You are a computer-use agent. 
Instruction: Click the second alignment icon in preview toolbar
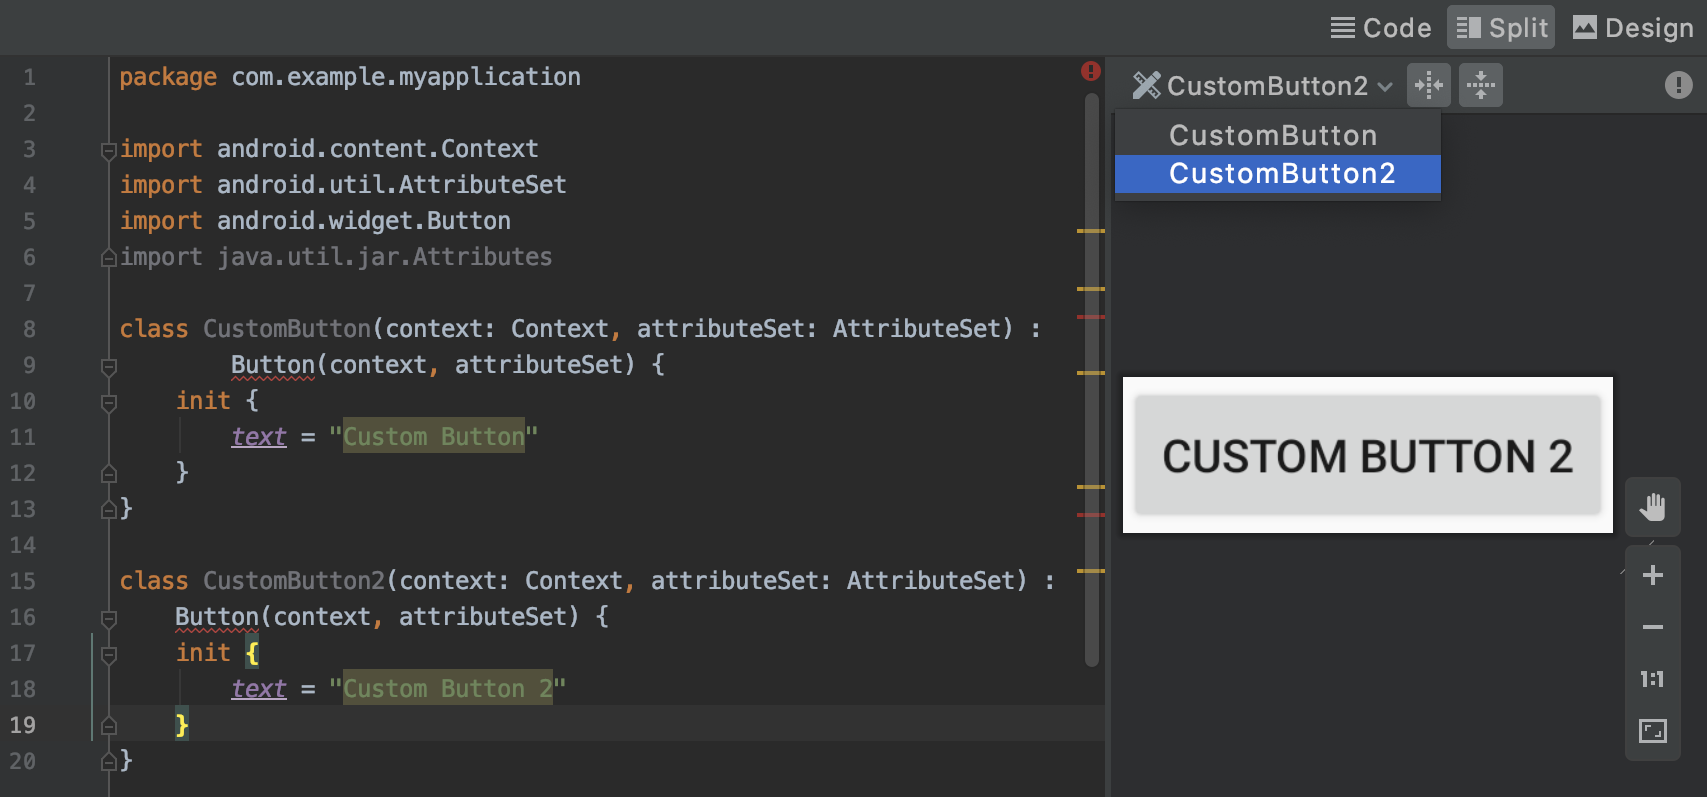[x=1480, y=85]
